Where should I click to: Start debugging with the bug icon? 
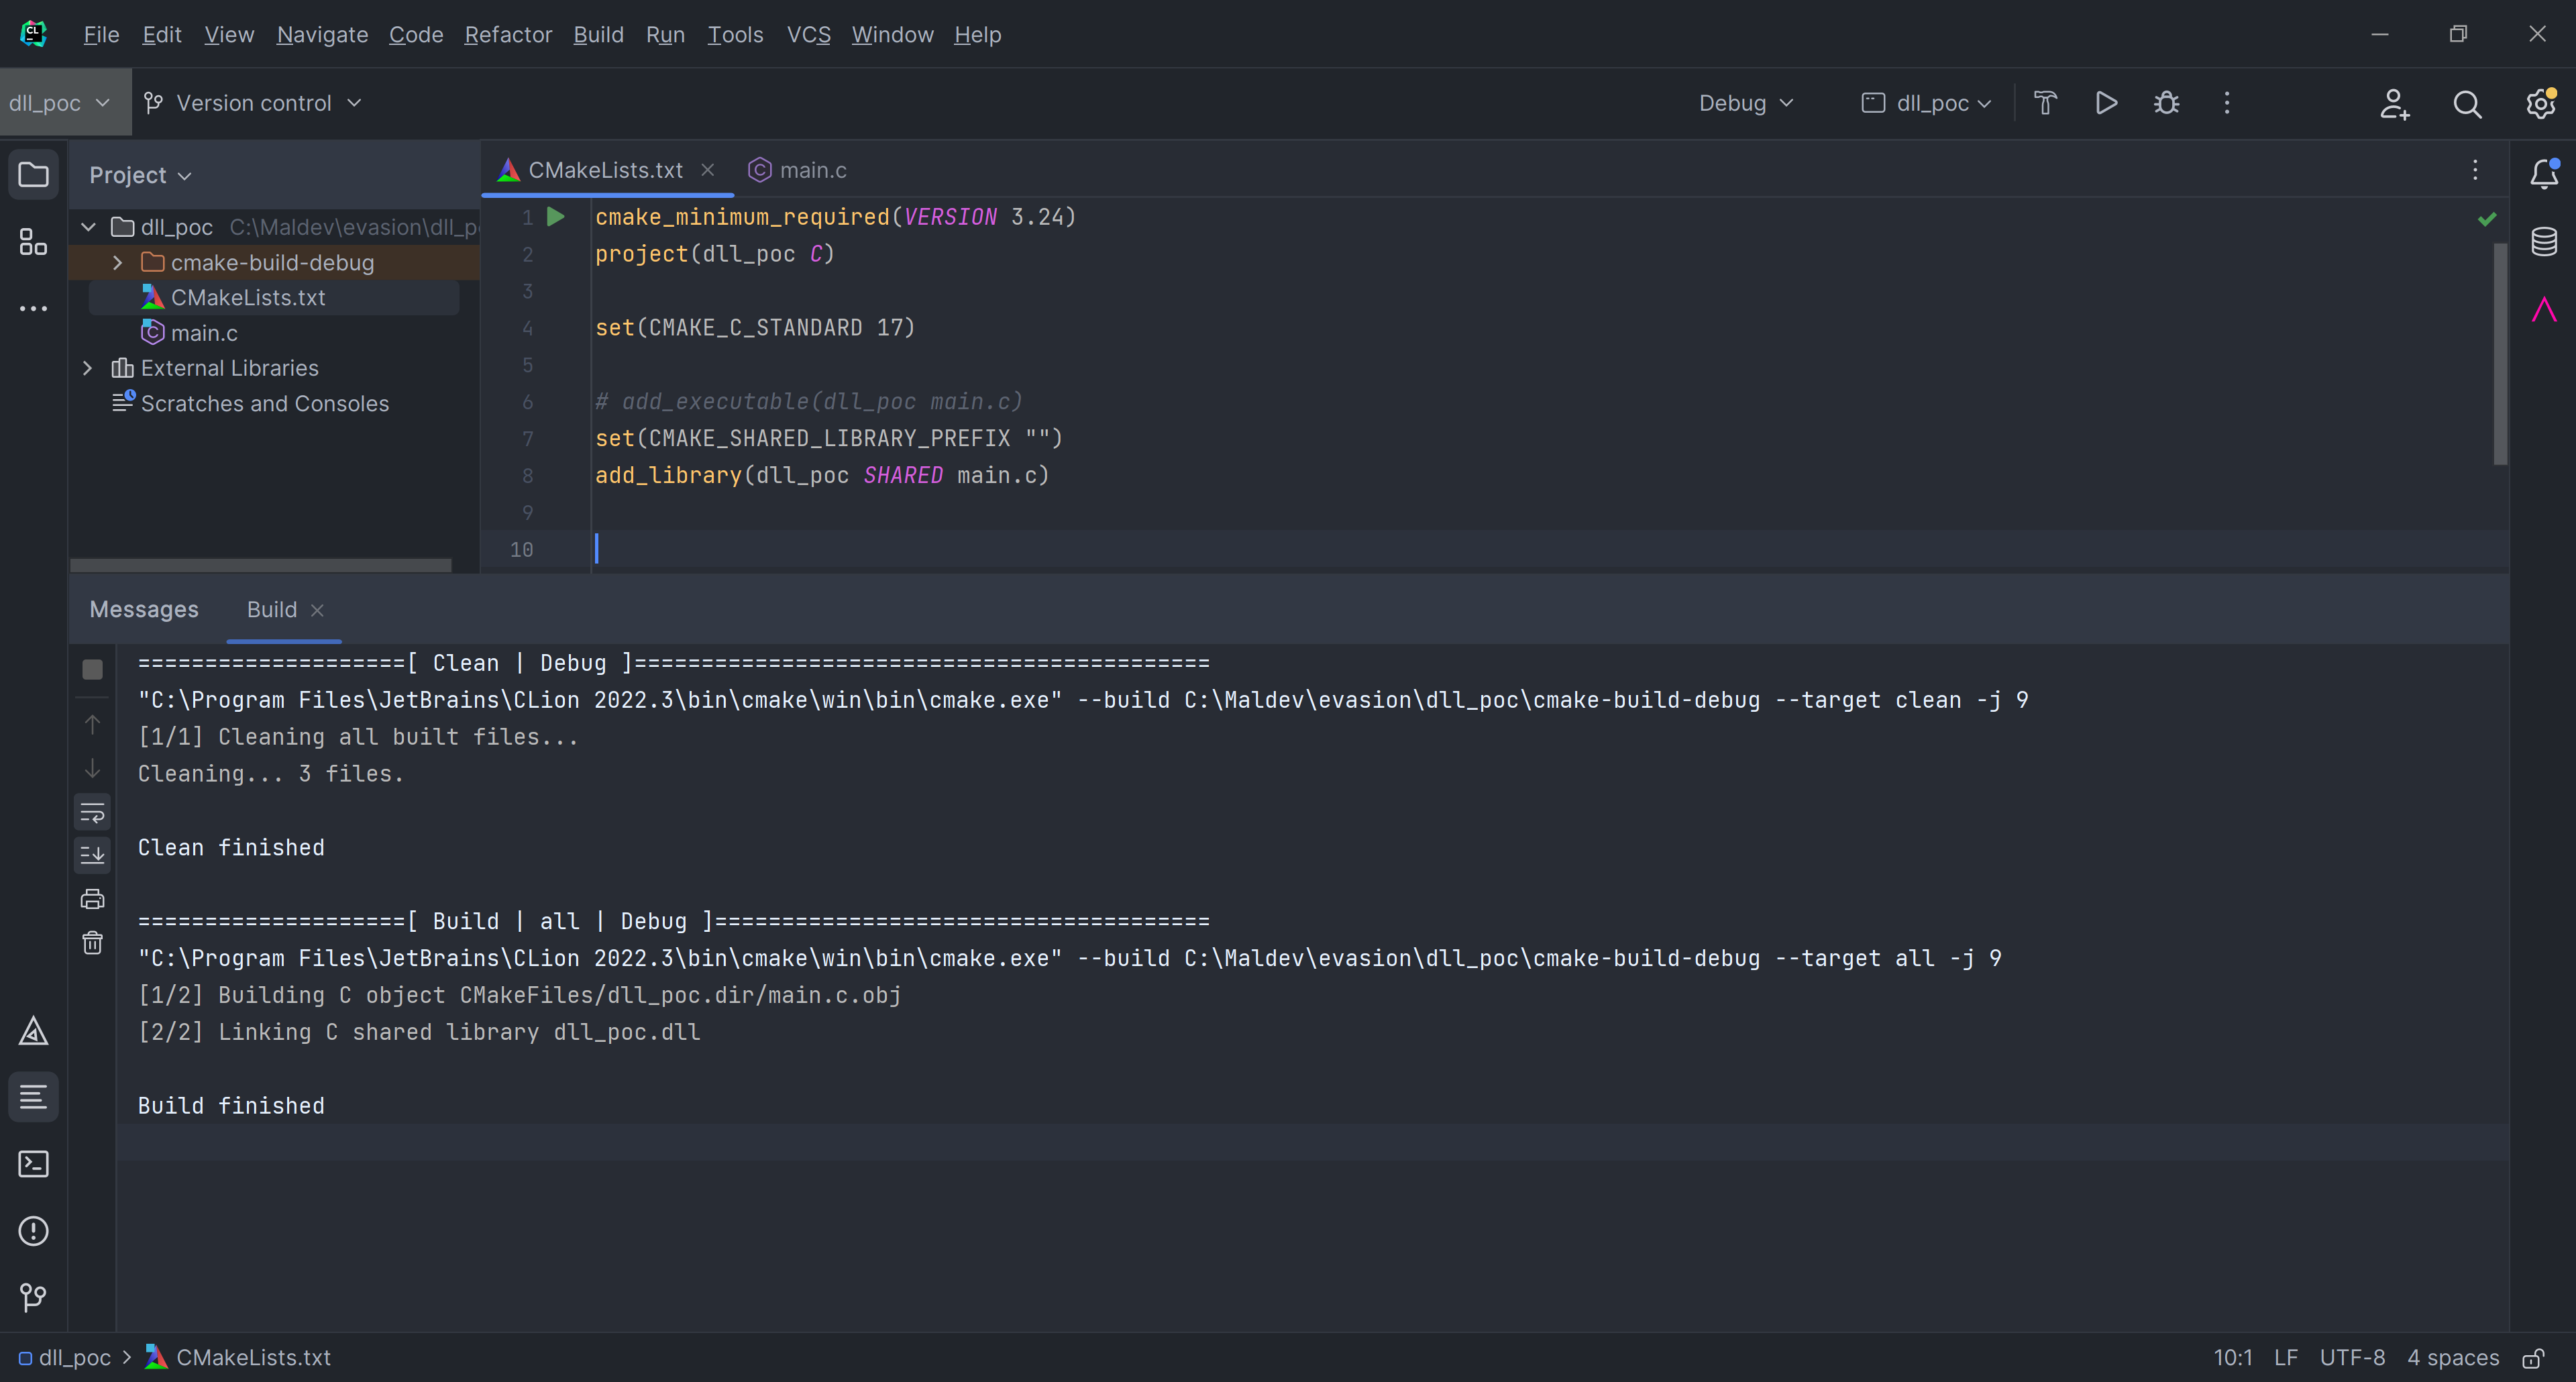click(2166, 103)
